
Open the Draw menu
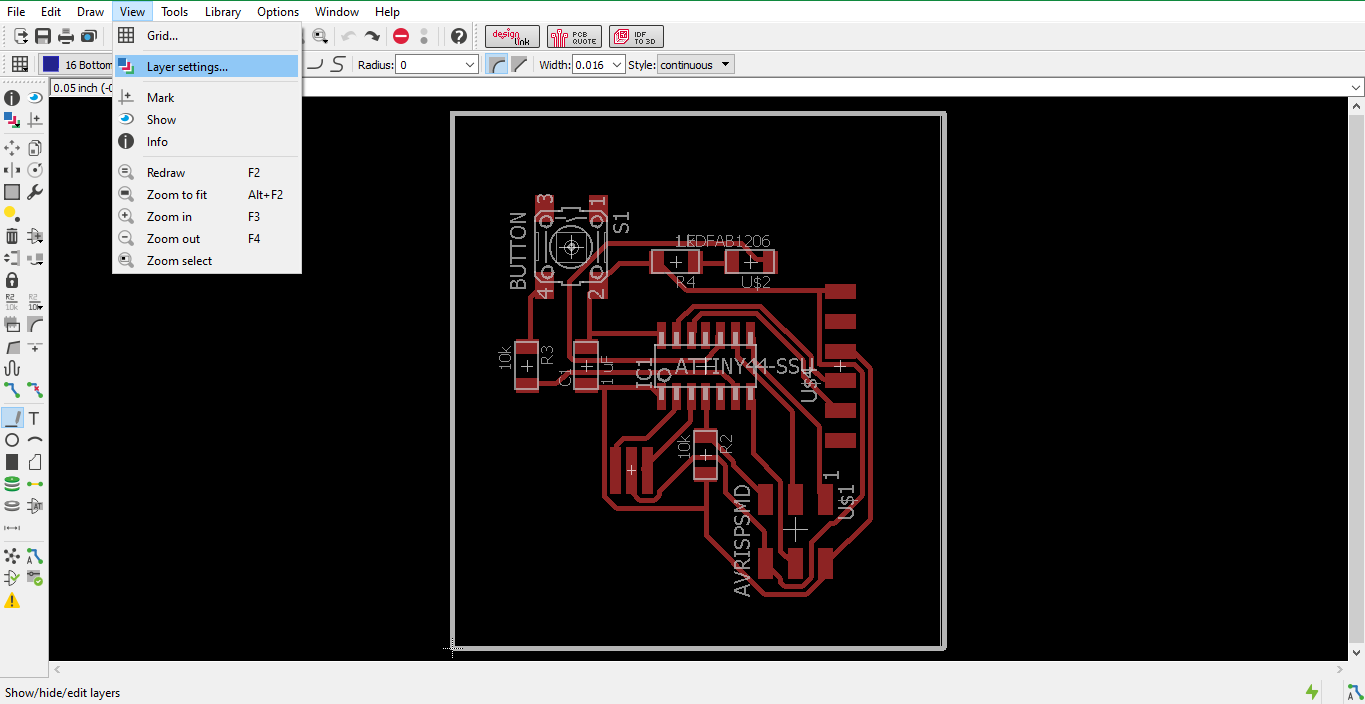tap(90, 12)
